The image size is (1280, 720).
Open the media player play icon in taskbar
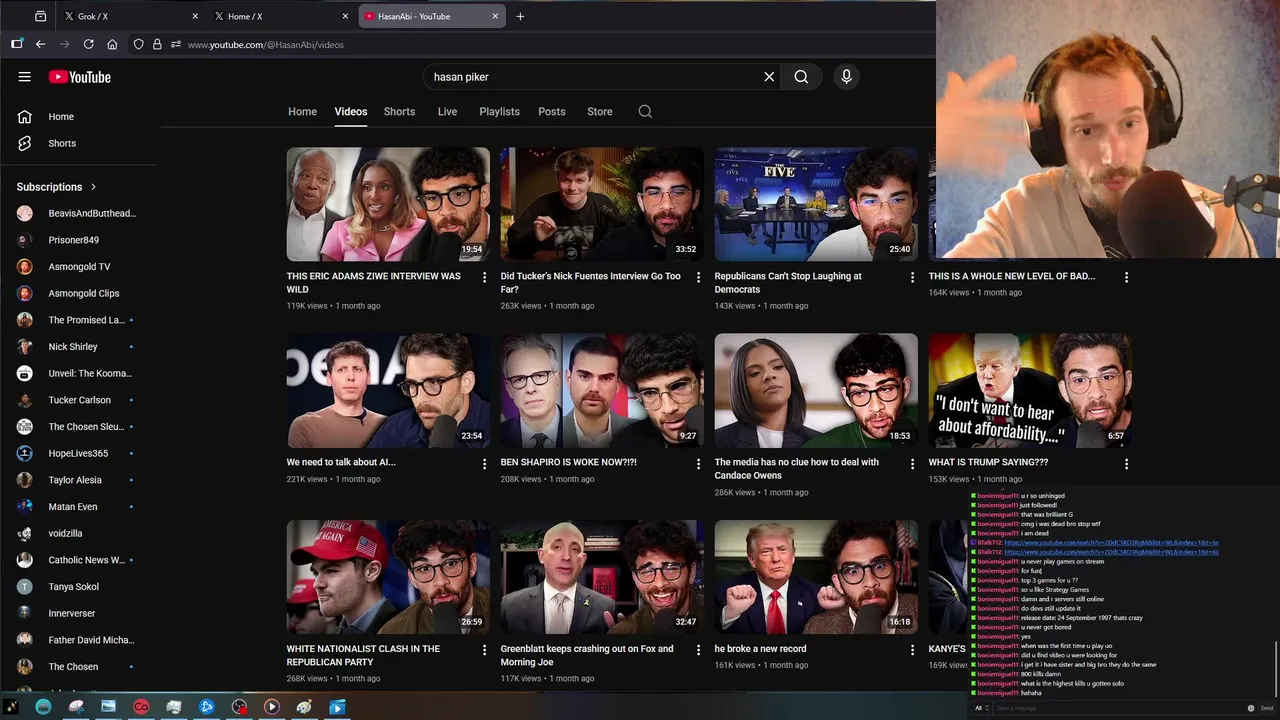click(x=272, y=707)
